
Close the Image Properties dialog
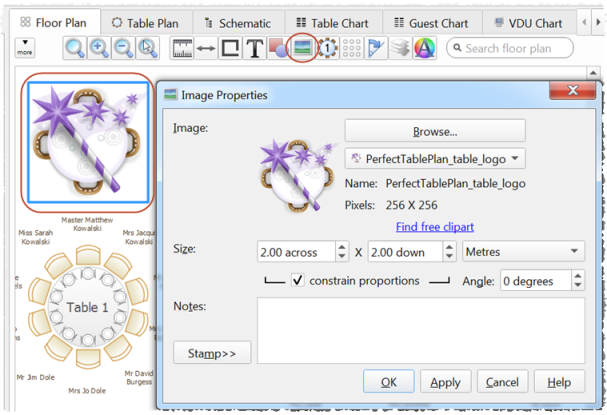coord(572,91)
